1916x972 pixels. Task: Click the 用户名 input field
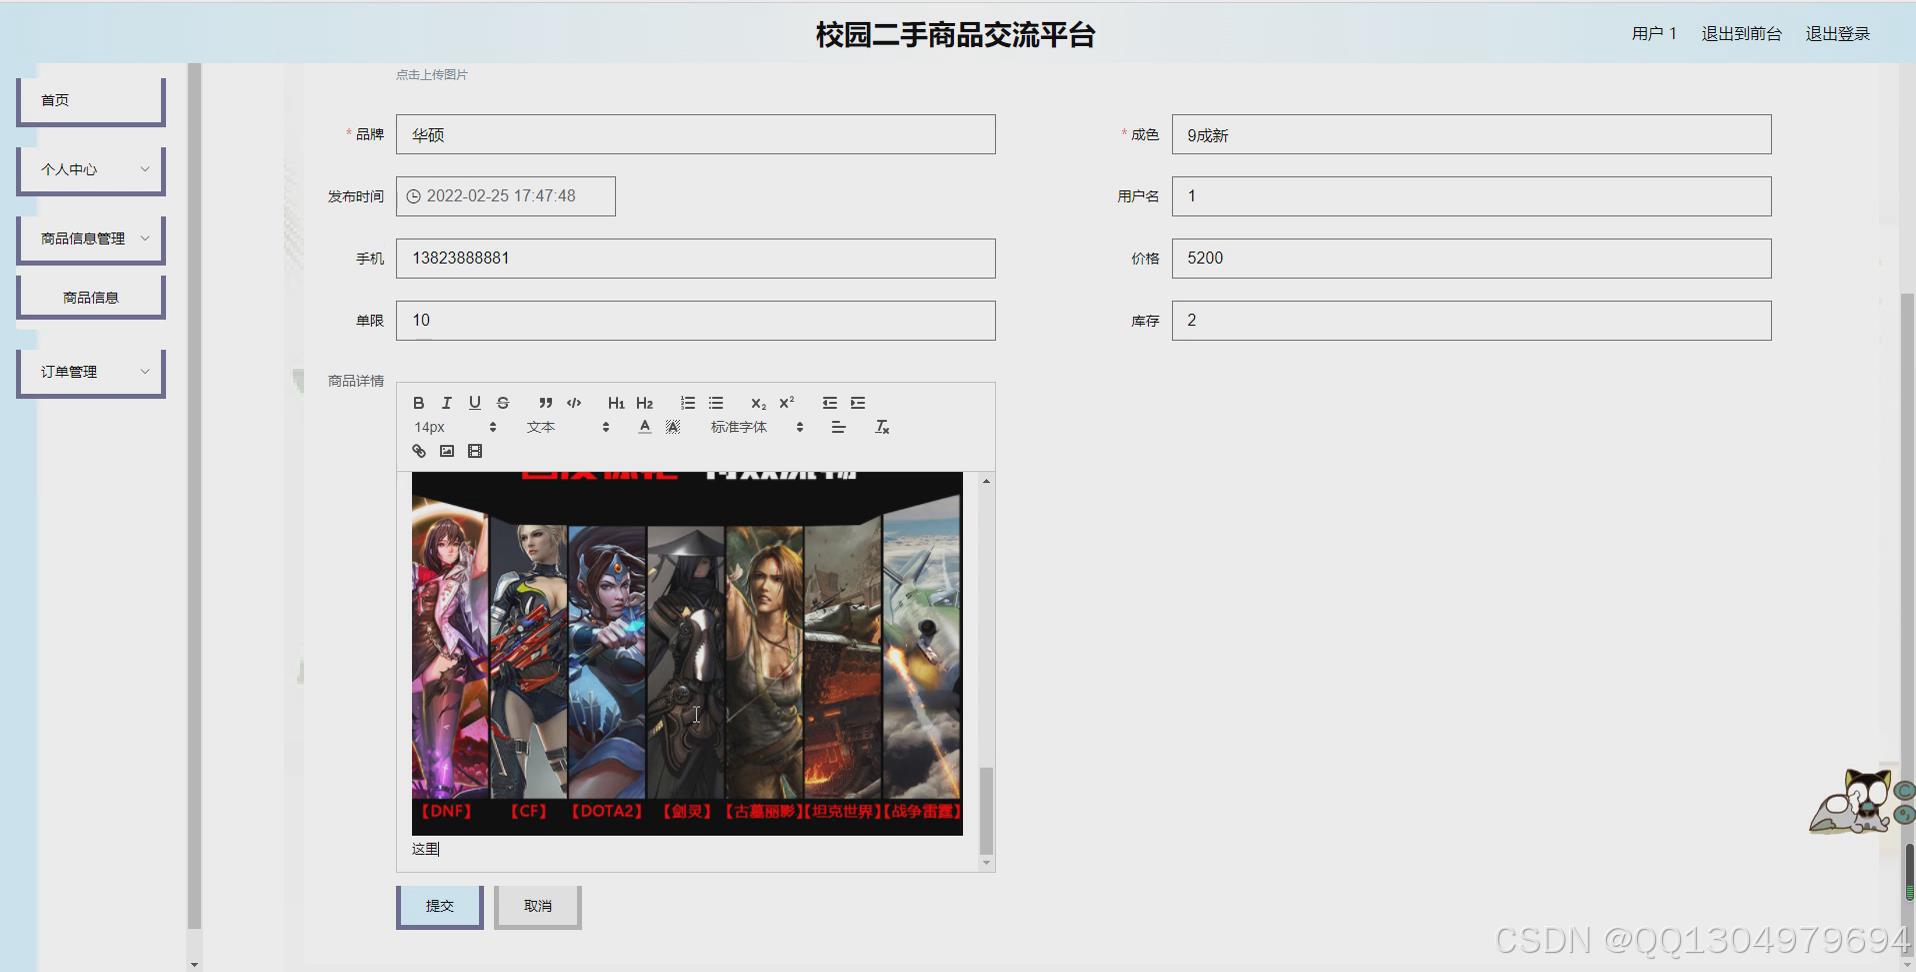click(1471, 196)
